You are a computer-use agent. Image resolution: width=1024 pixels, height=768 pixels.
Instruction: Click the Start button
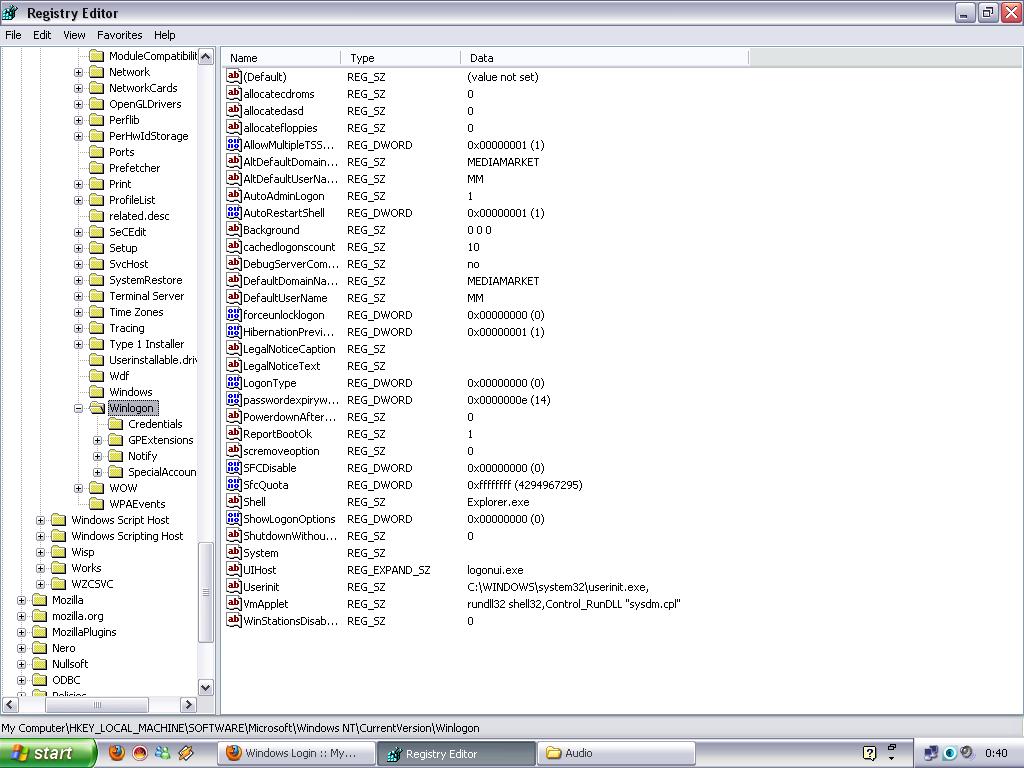(48, 753)
